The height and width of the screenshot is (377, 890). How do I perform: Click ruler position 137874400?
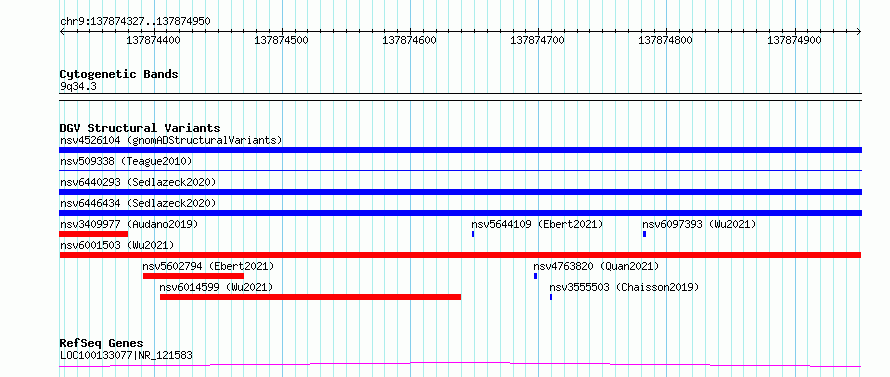153,40
